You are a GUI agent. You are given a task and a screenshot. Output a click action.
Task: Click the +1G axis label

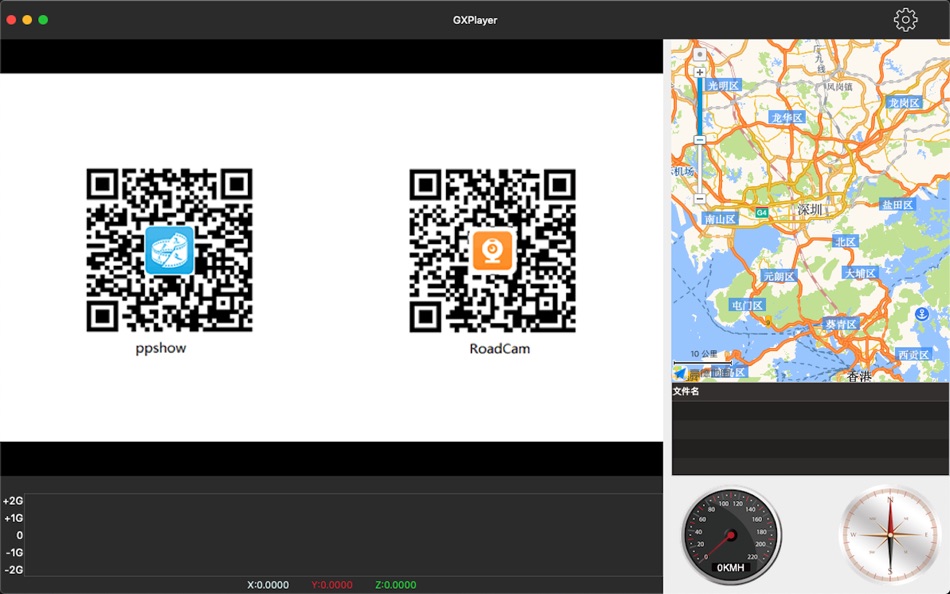click(x=13, y=518)
